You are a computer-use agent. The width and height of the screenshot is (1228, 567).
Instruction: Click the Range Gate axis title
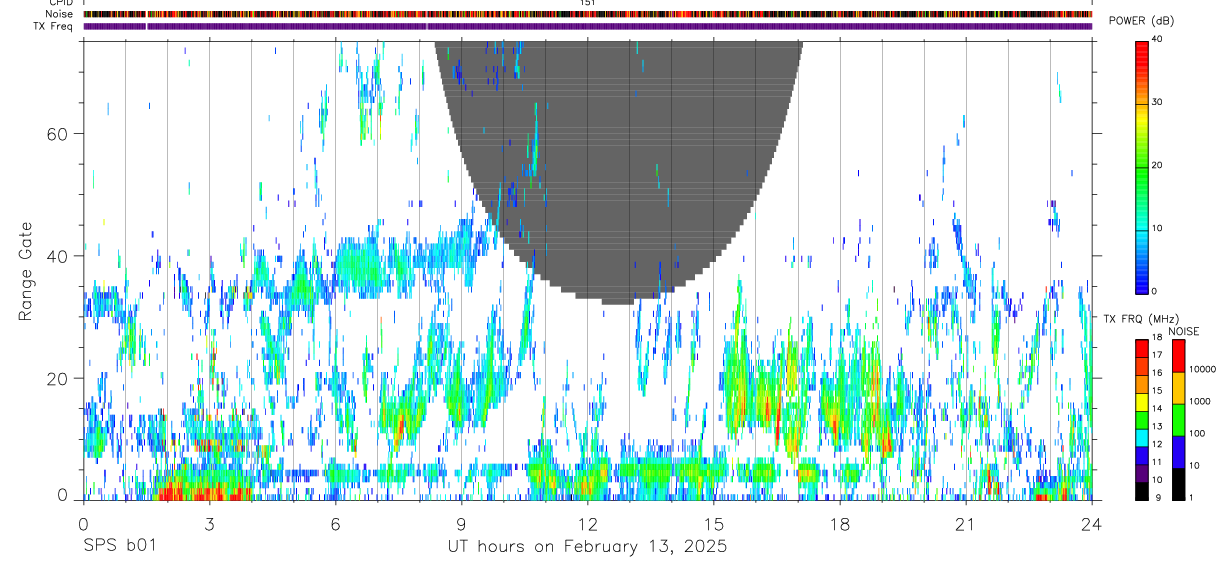pos(26,272)
